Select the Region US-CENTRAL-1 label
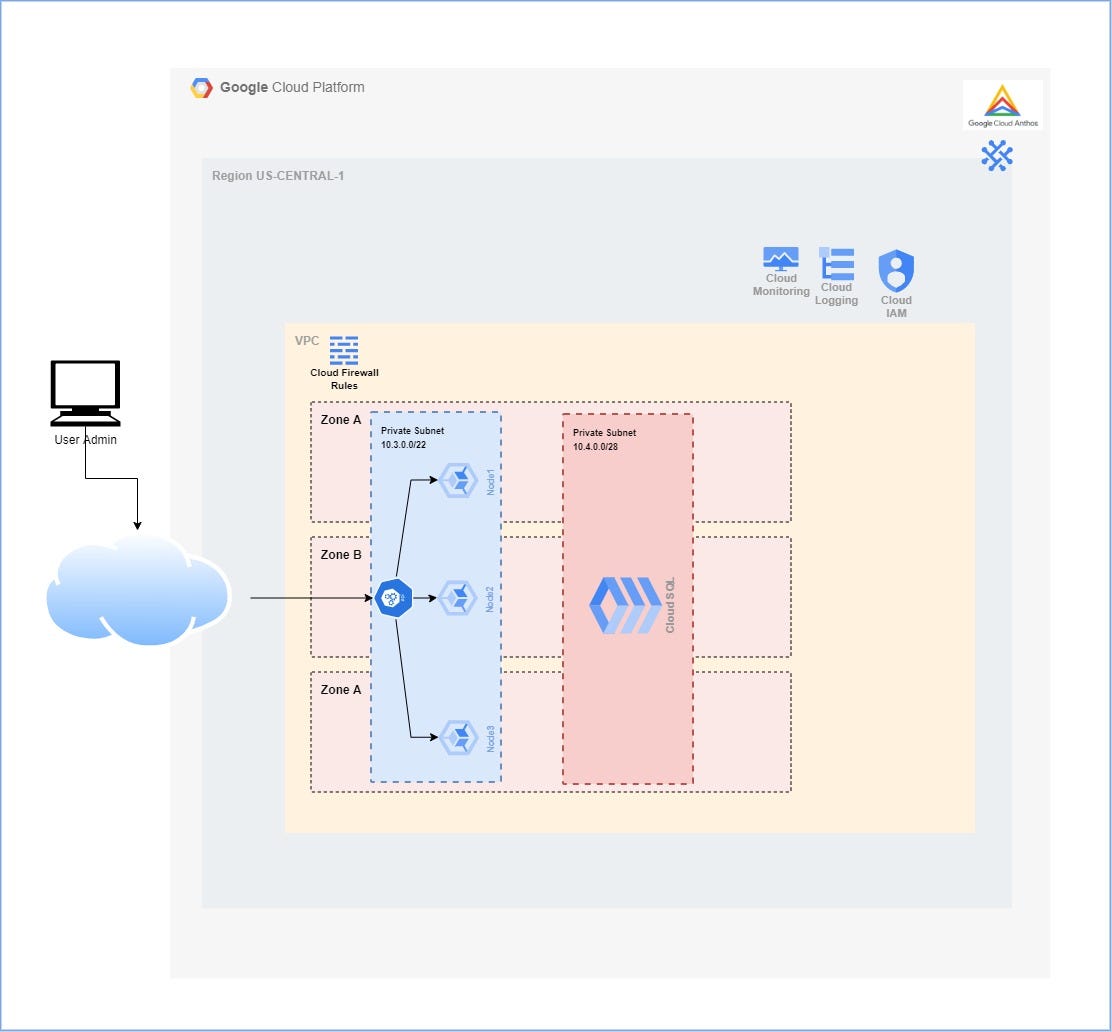1112x1032 pixels. coord(276,176)
